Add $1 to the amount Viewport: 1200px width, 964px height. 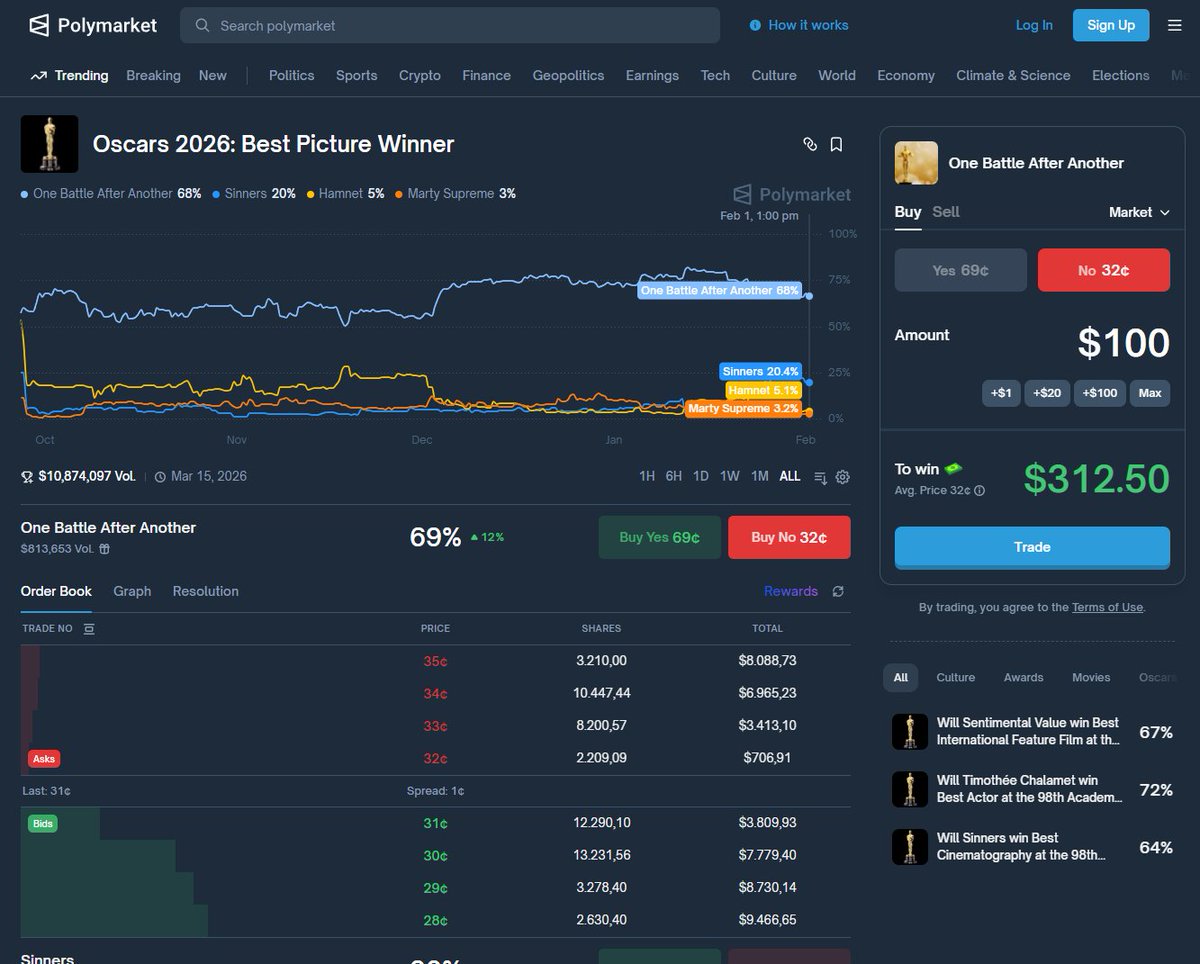click(1001, 393)
